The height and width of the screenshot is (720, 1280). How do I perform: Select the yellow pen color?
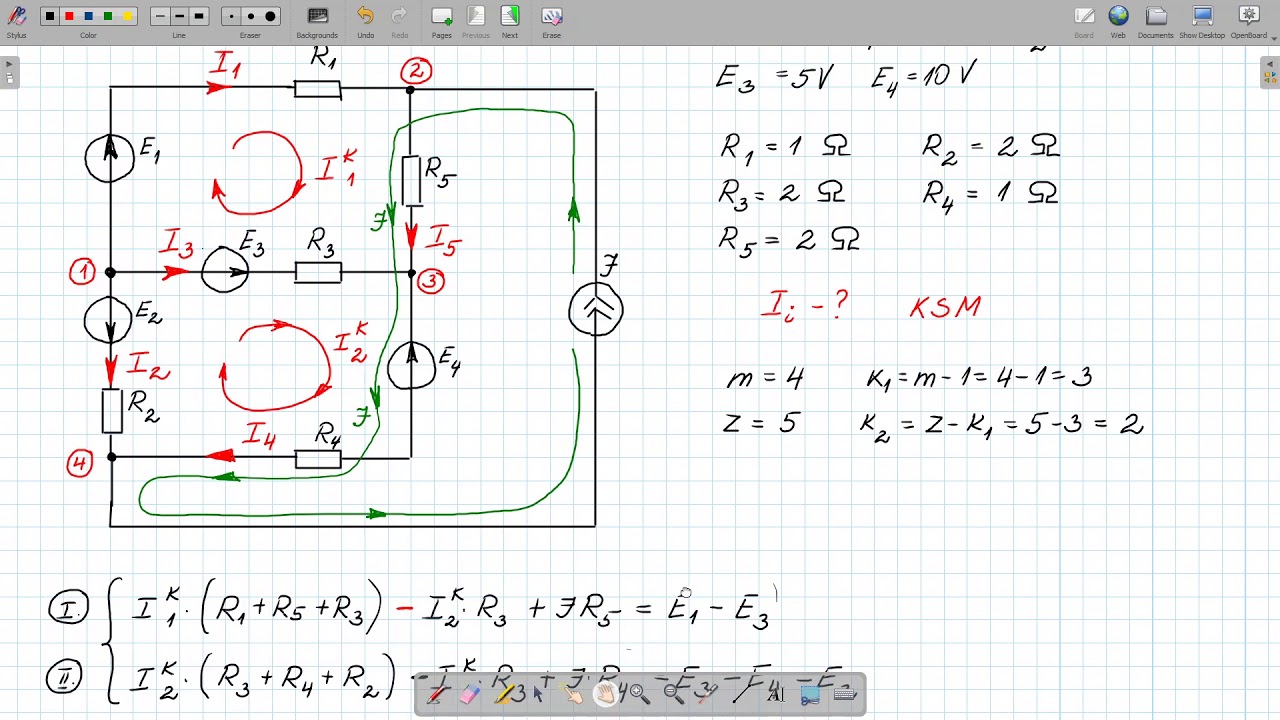127,16
